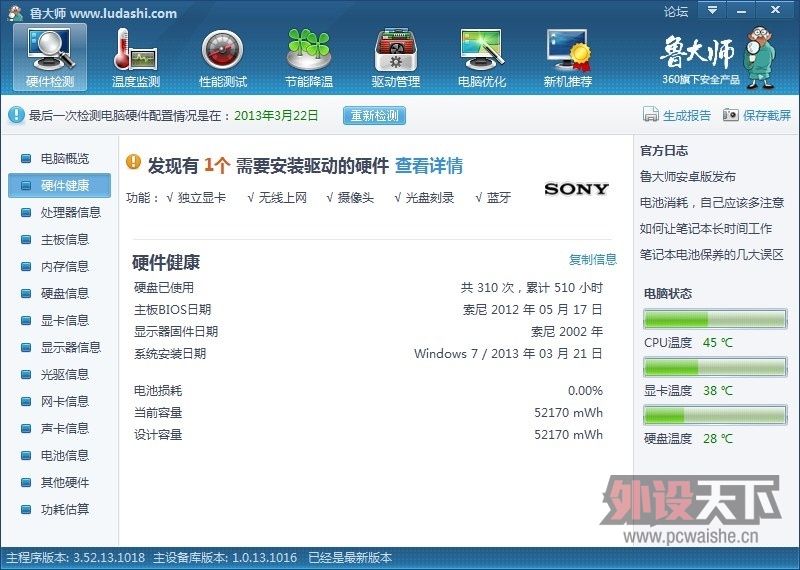Click the Windows 7 install date value
Image resolution: width=800 pixels, height=570 pixels.
(508, 354)
